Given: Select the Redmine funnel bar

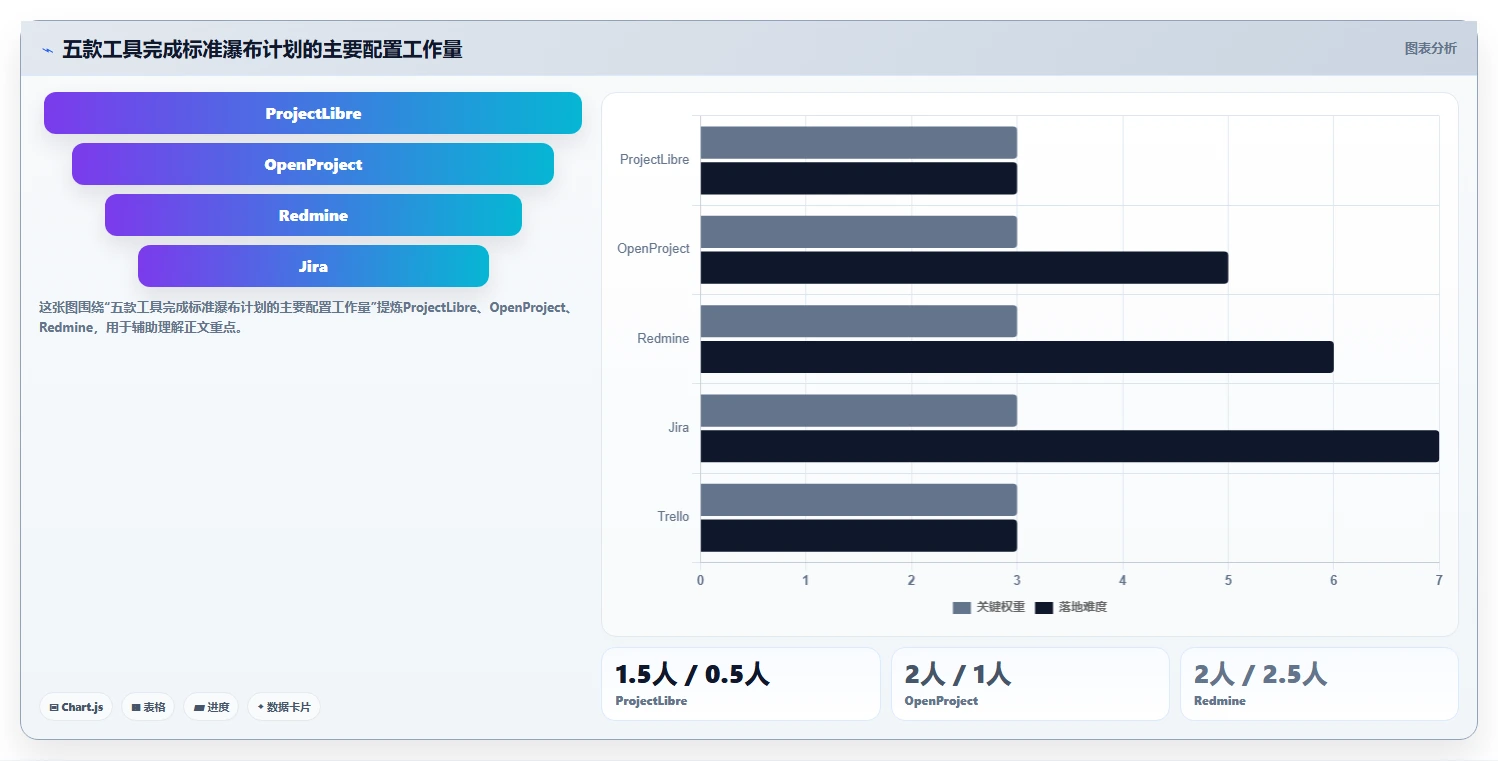Looking at the screenshot, I should tap(313, 215).
